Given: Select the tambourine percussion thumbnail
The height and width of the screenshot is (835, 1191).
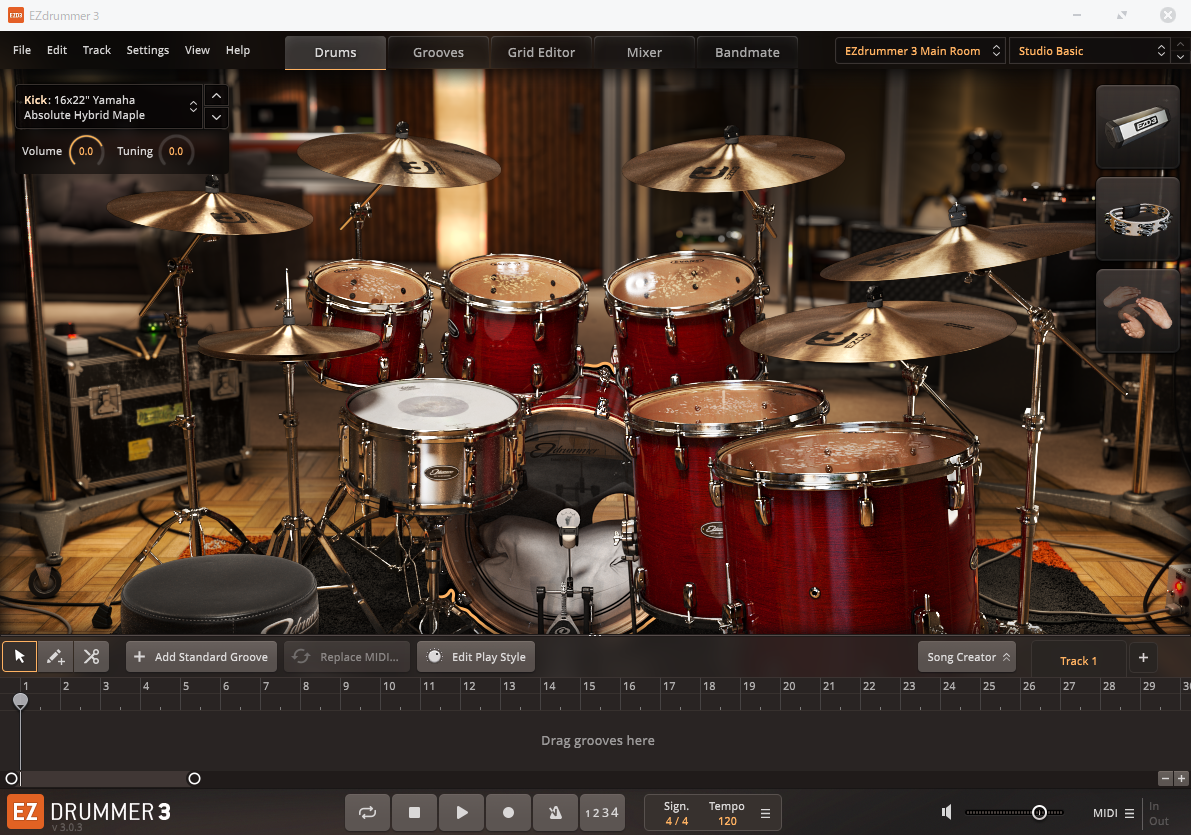Looking at the screenshot, I should coord(1137,219).
